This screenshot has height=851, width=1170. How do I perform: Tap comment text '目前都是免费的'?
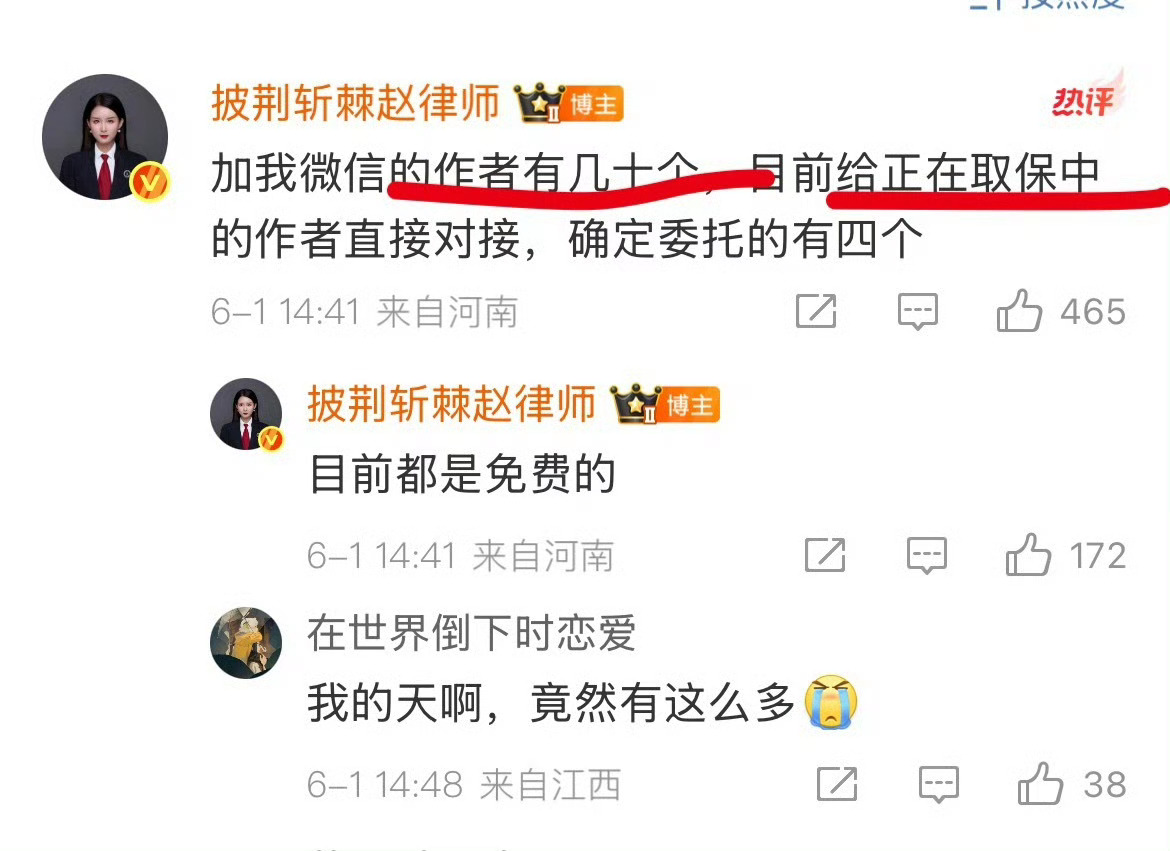[x=462, y=474]
